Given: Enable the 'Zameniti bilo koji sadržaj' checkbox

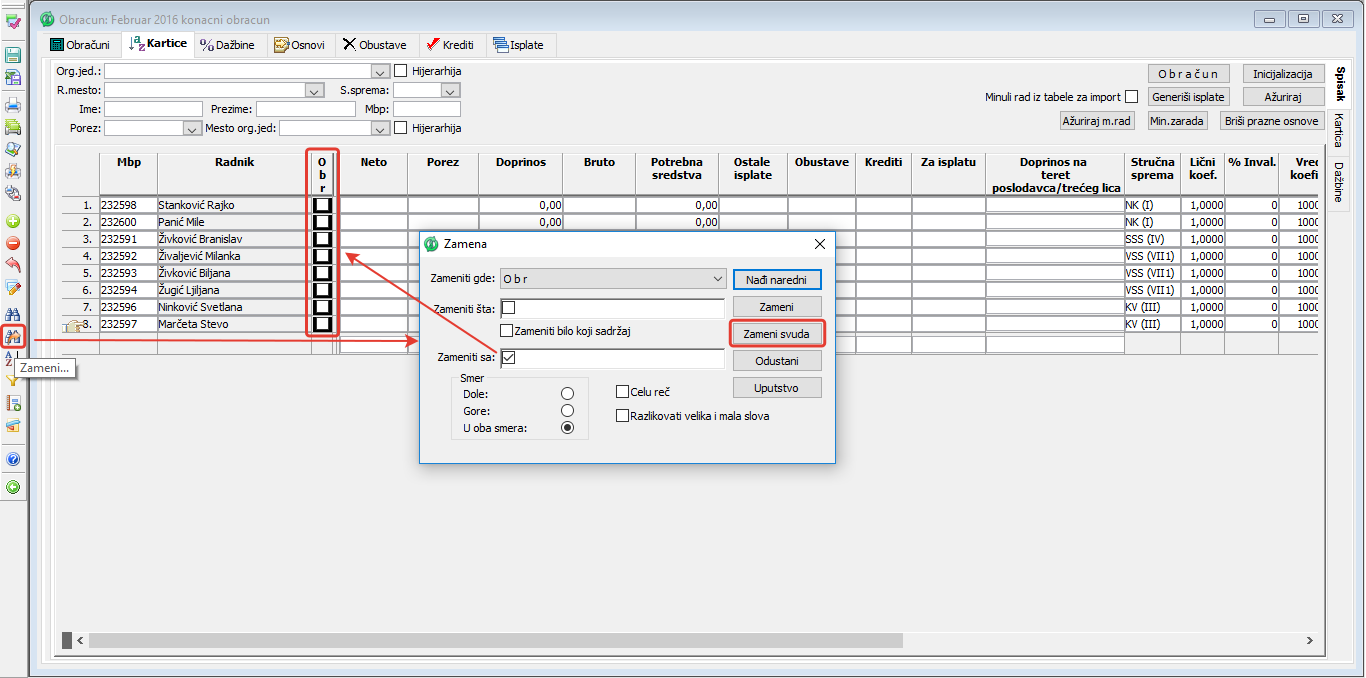Looking at the screenshot, I should coord(507,331).
